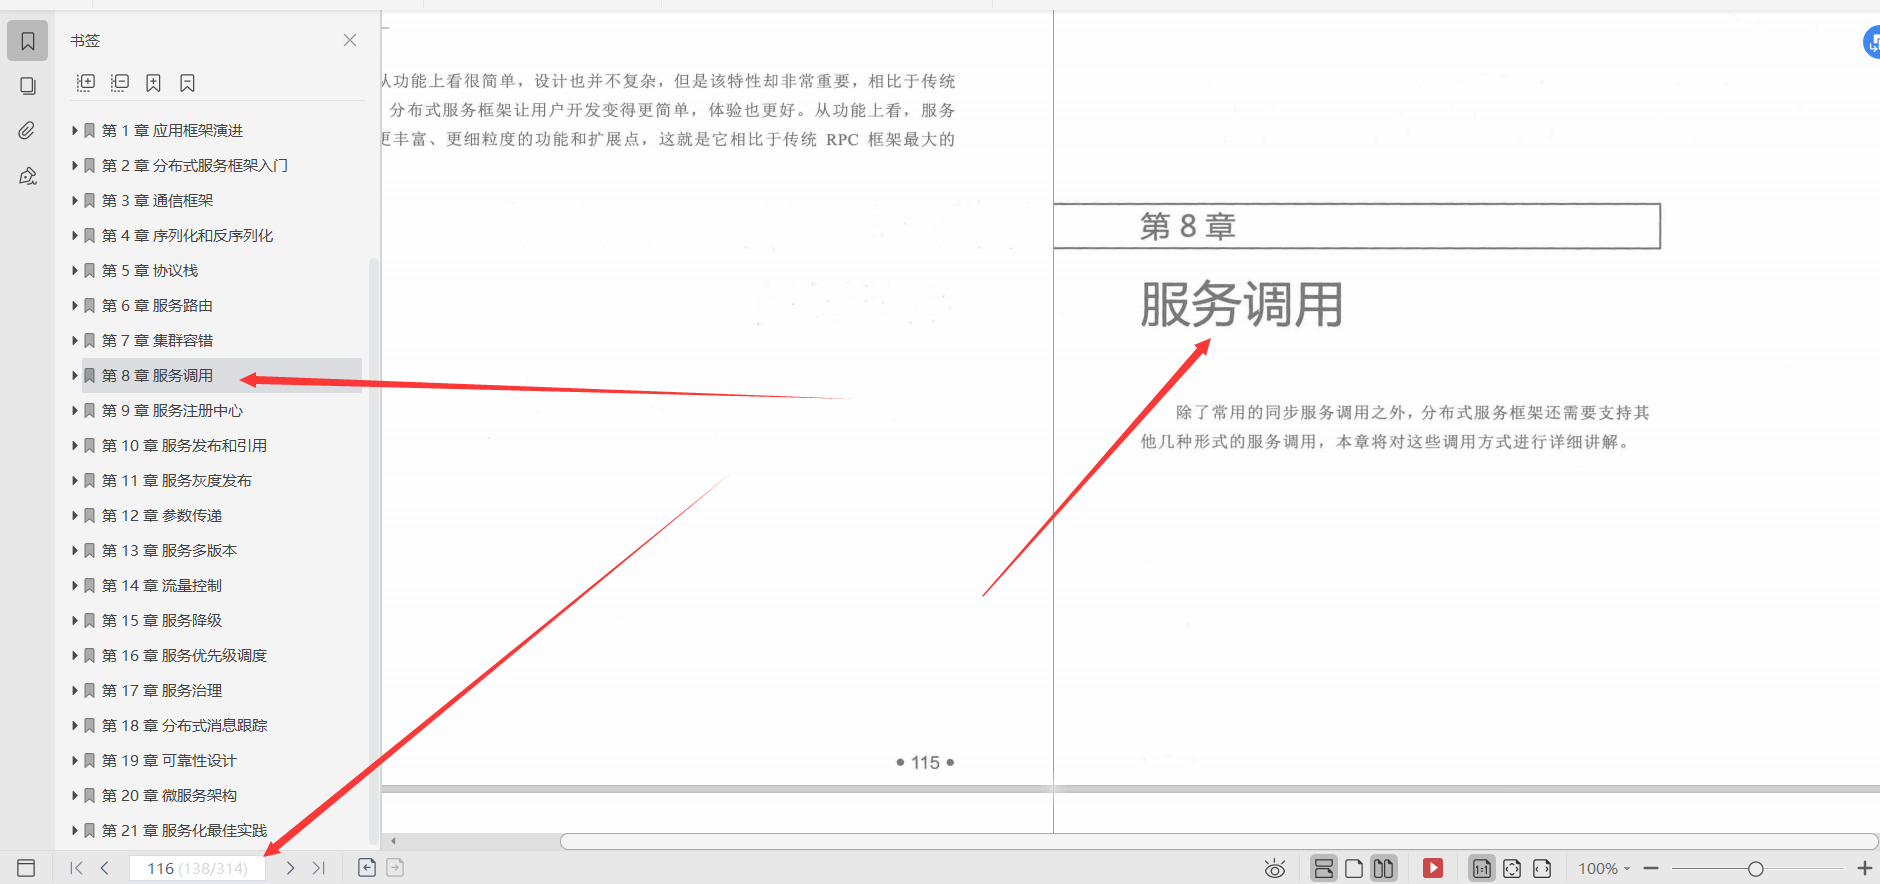
Task: Open bookmark 第 10 章 服务发布和引用
Action: [x=184, y=446]
